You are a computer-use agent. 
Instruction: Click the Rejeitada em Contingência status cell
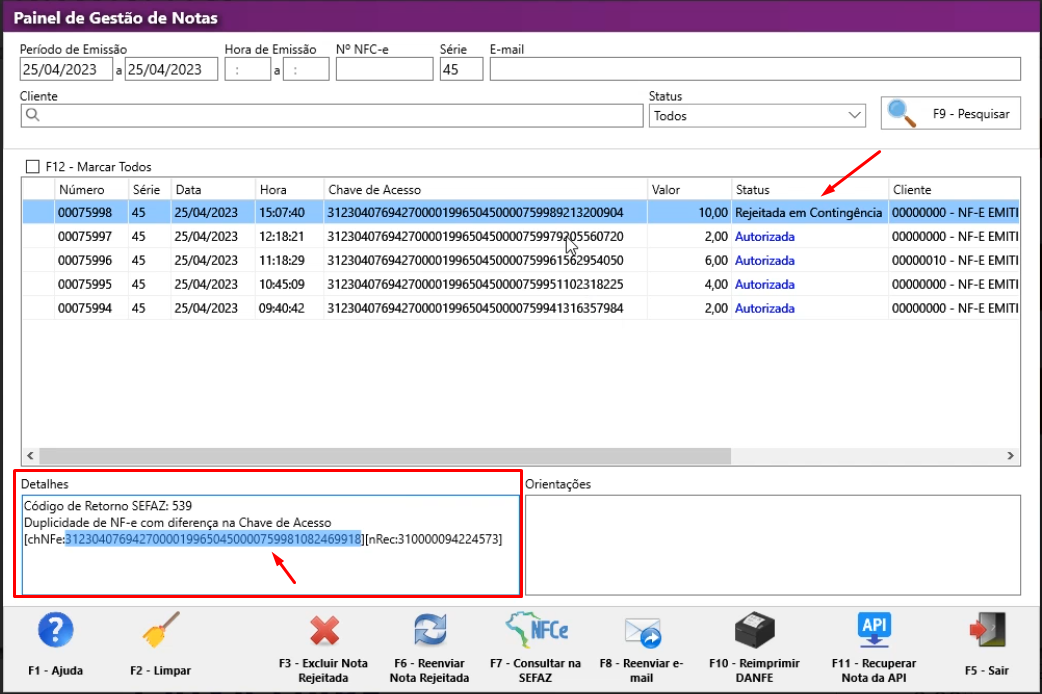809,213
